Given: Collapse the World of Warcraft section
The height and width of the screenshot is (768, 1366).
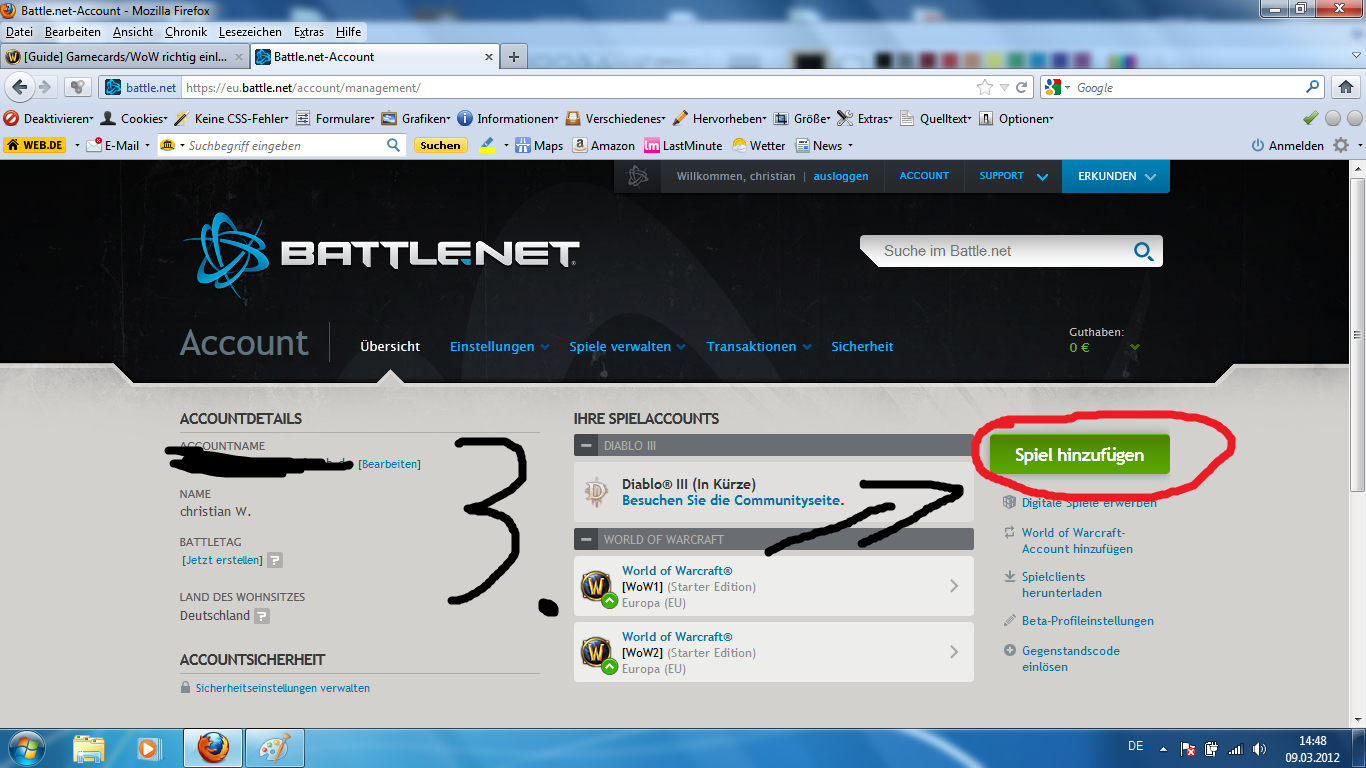Looking at the screenshot, I should [x=585, y=539].
